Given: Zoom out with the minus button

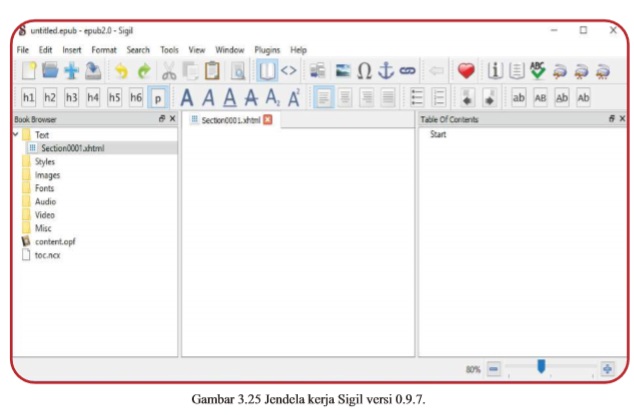Looking at the screenshot, I should pos(493,369).
